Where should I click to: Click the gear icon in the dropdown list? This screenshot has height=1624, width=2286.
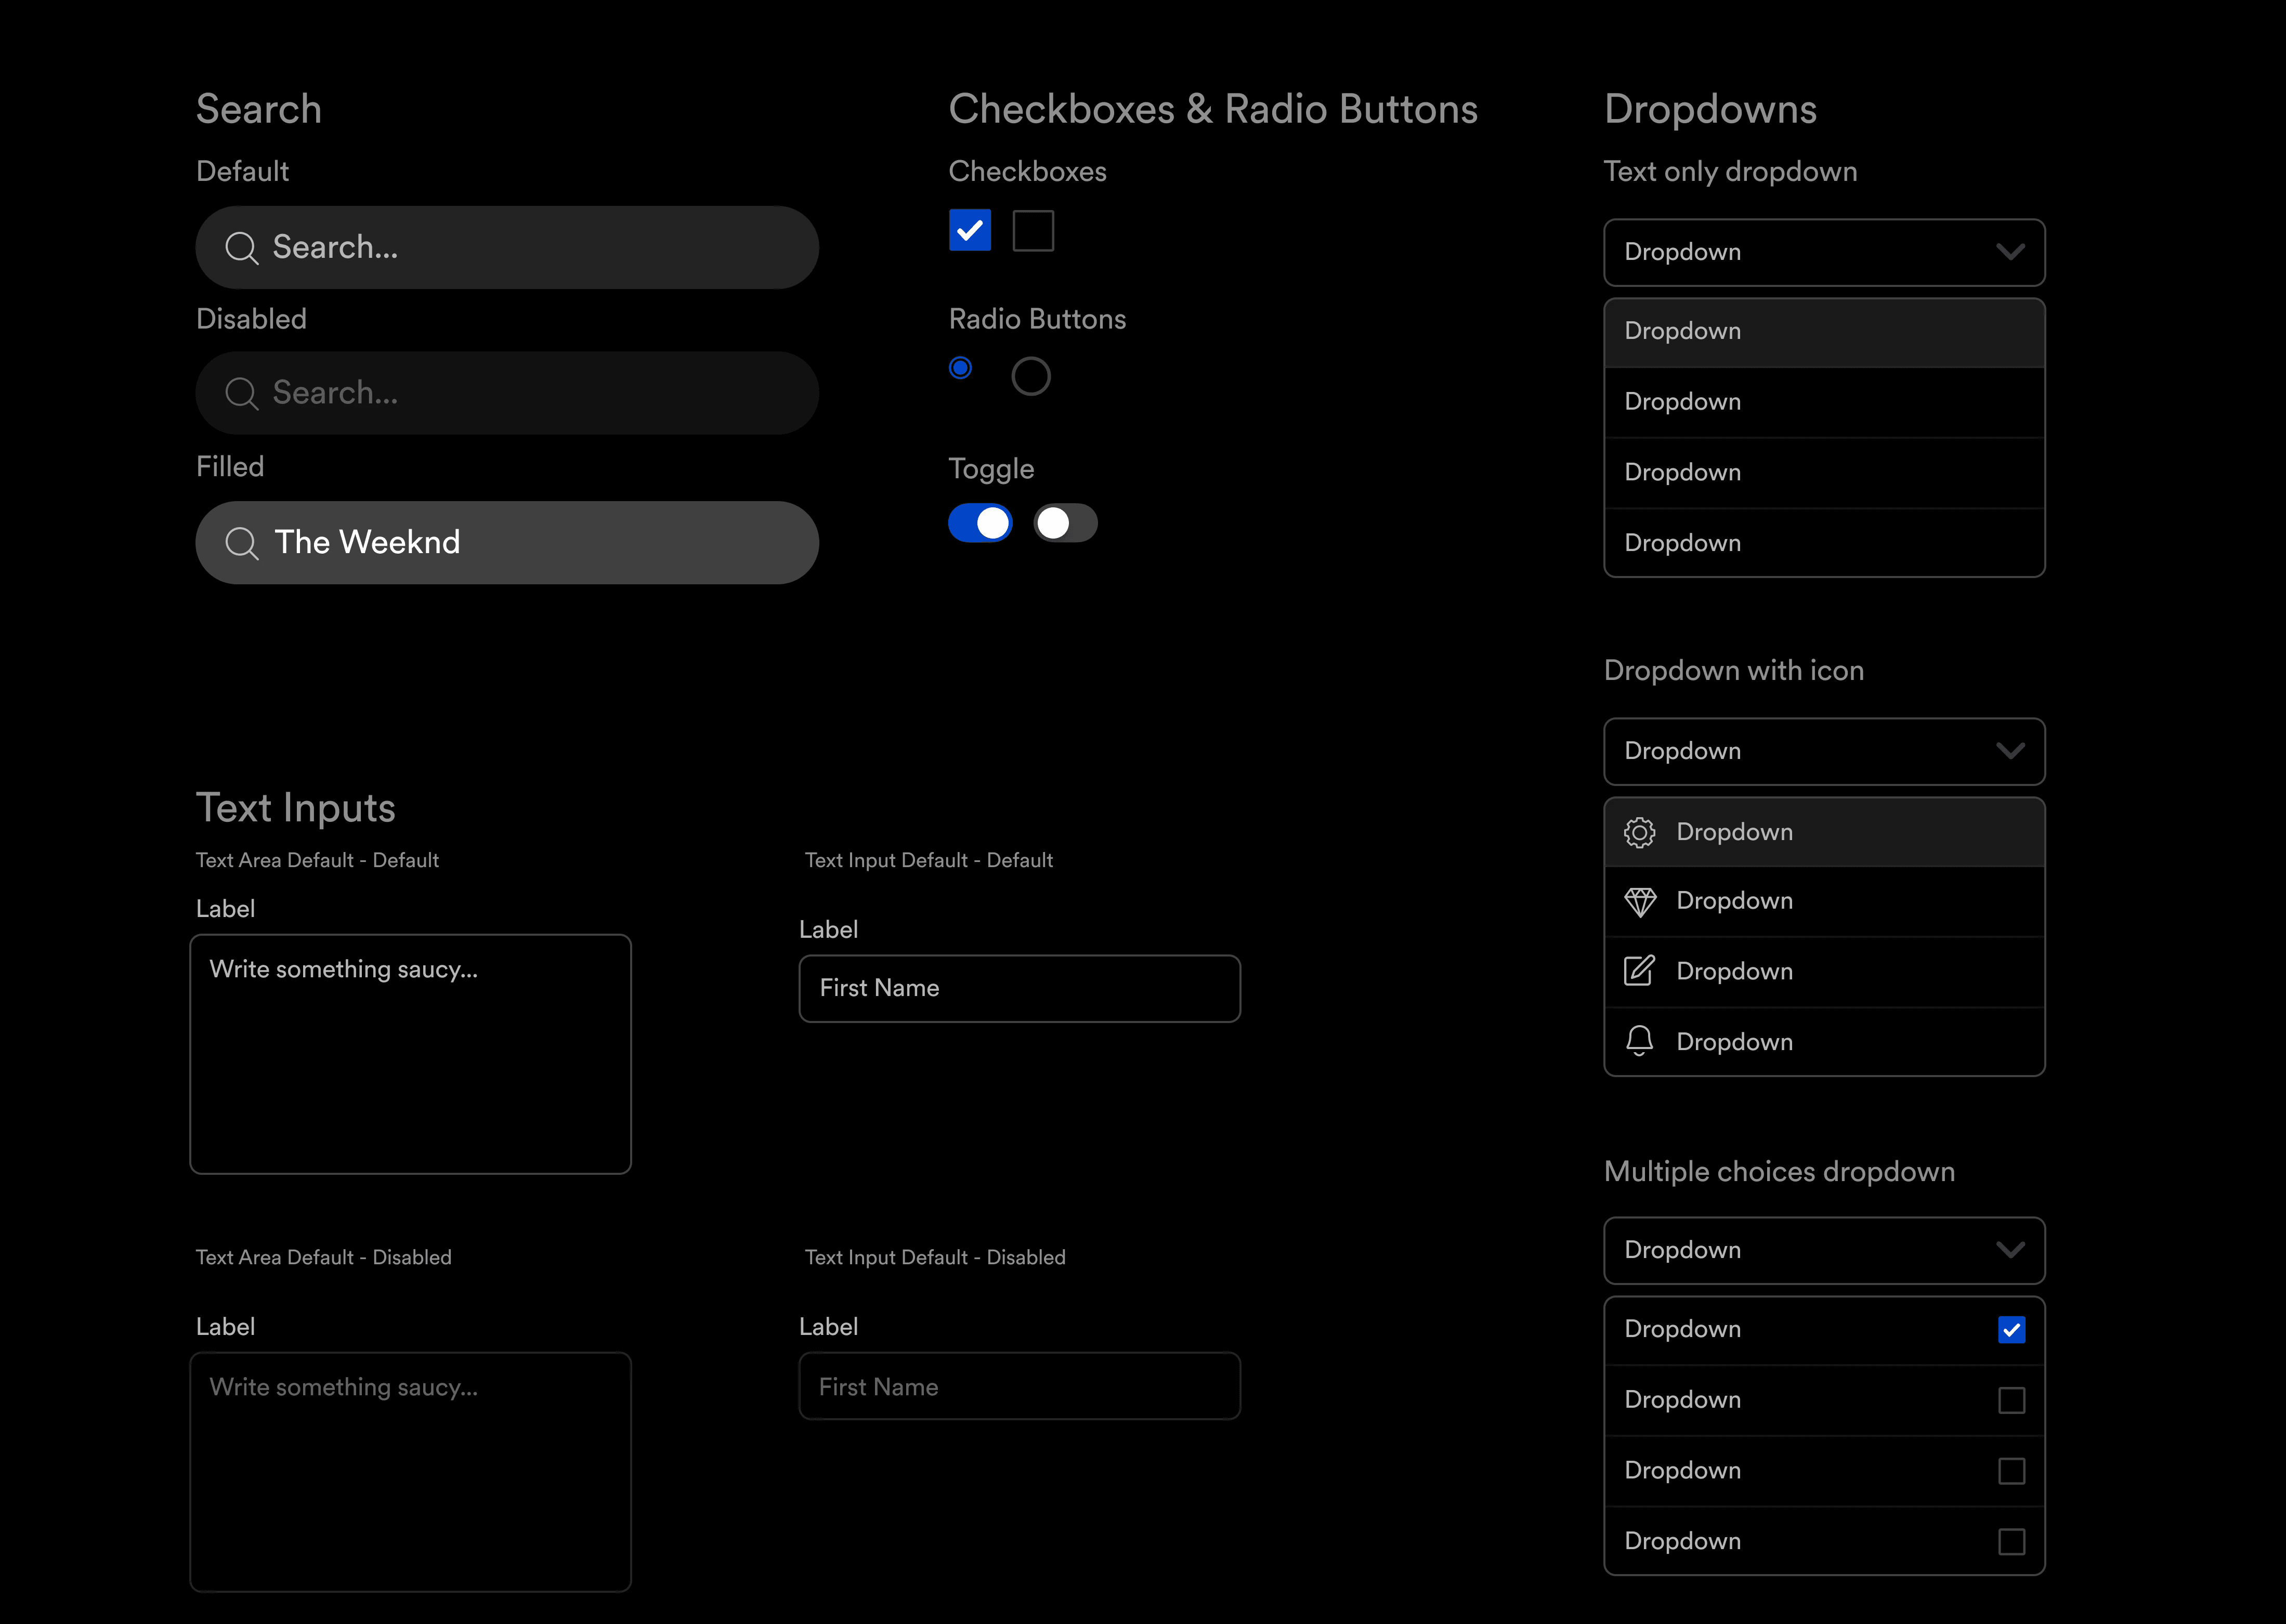click(x=1639, y=832)
